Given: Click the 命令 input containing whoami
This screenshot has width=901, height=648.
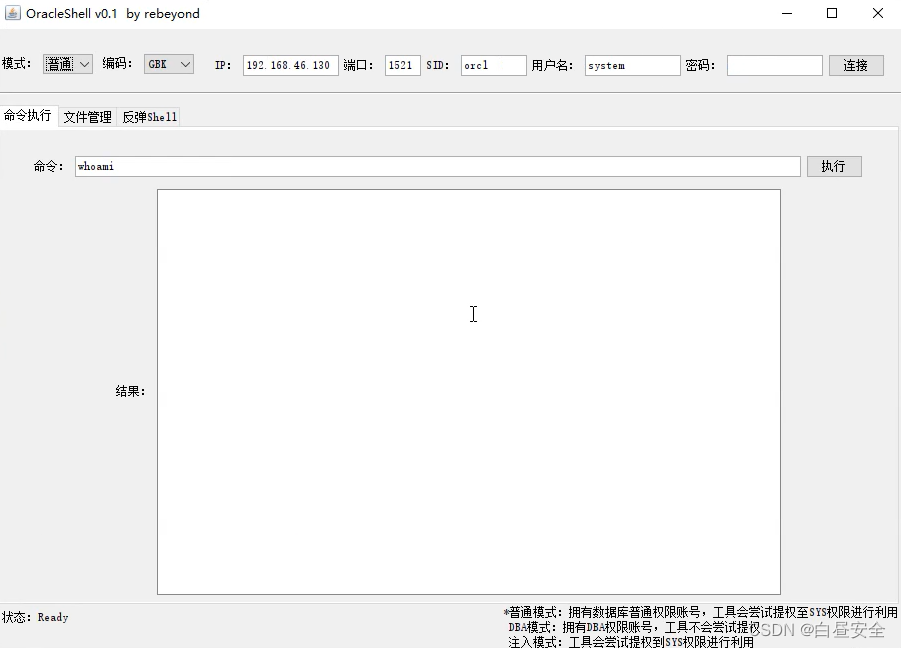Looking at the screenshot, I should 437,167.
